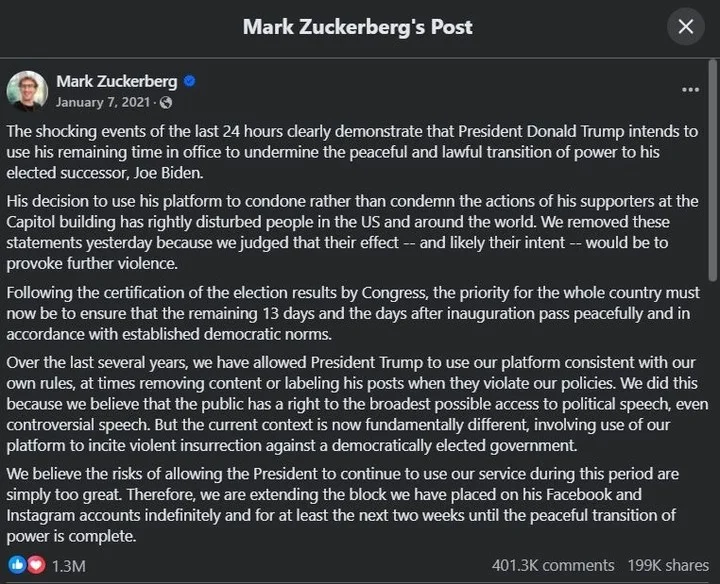
Task: View the 1.3M reactions count
Action: [x=68, y=566]
